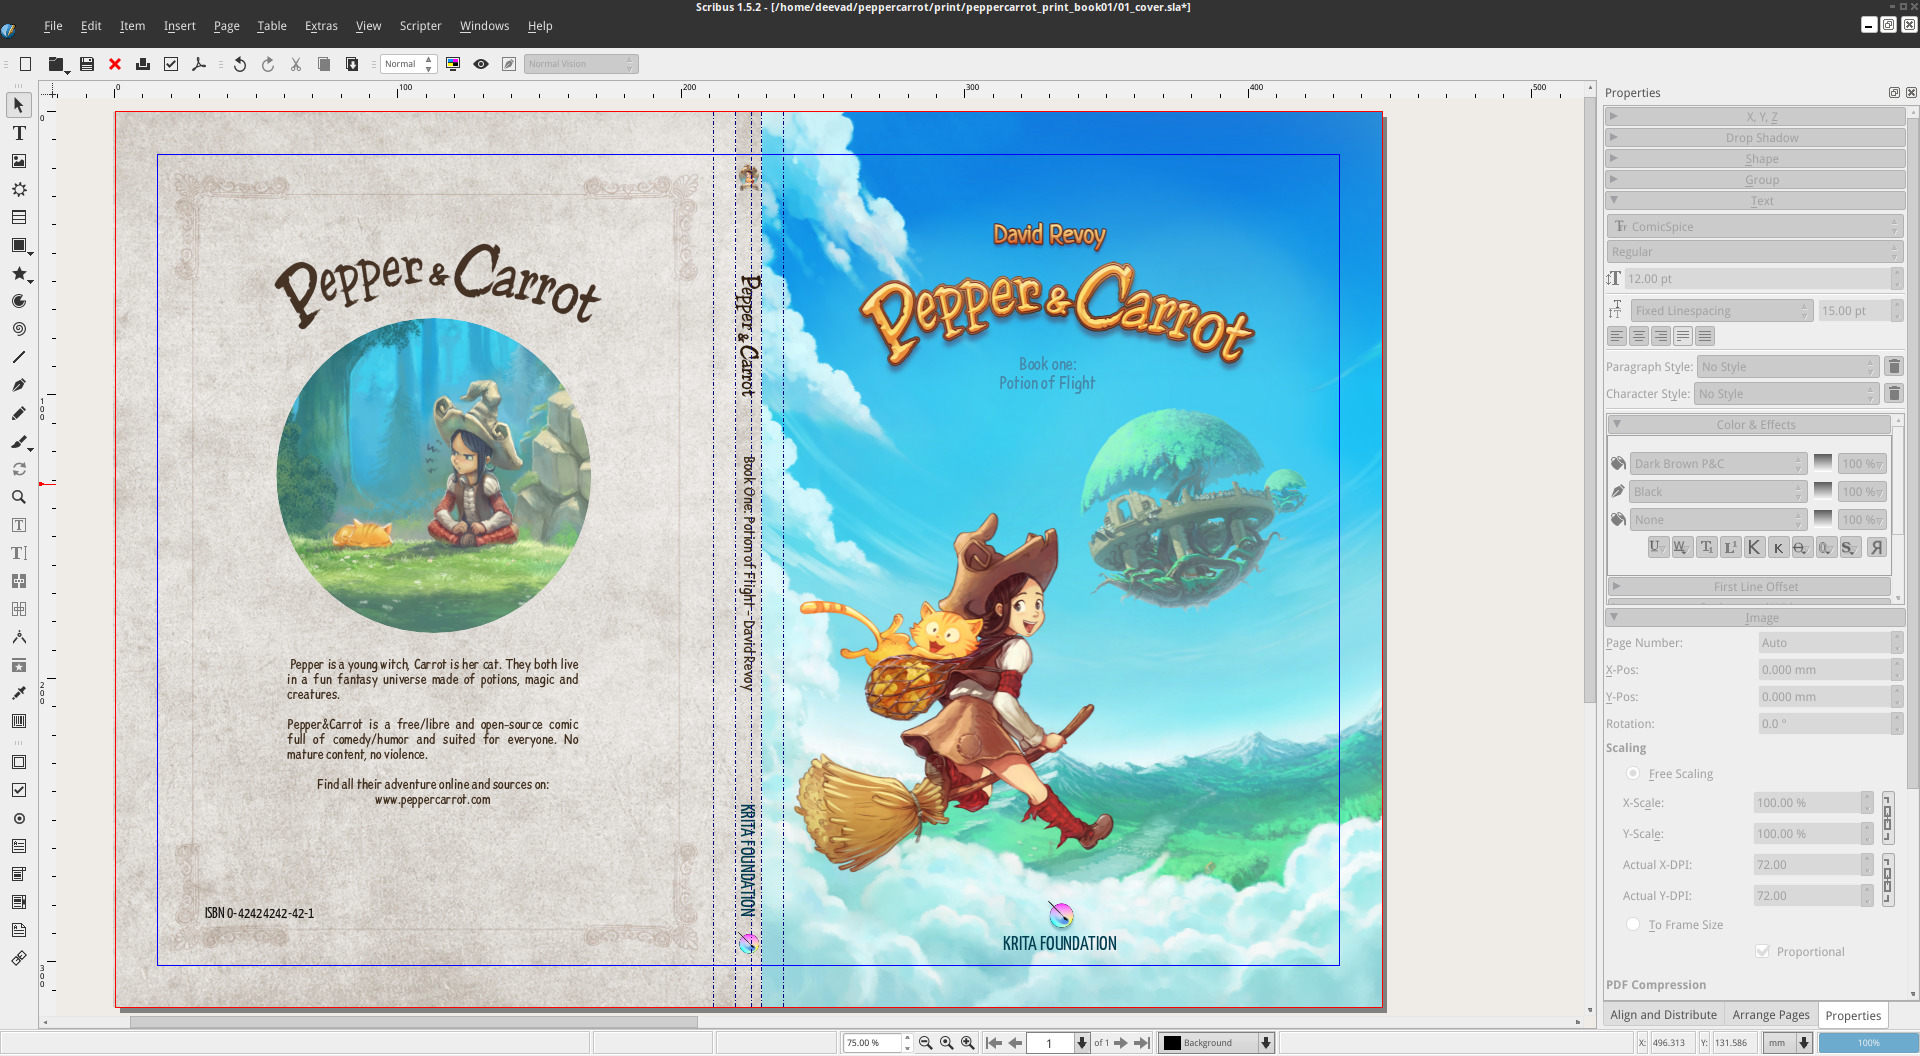The width and height of the screenshot is (1920, 1056).
Task: Select the arrow Select Item tool
Action: pyautogui.click(x=19, y=105)
